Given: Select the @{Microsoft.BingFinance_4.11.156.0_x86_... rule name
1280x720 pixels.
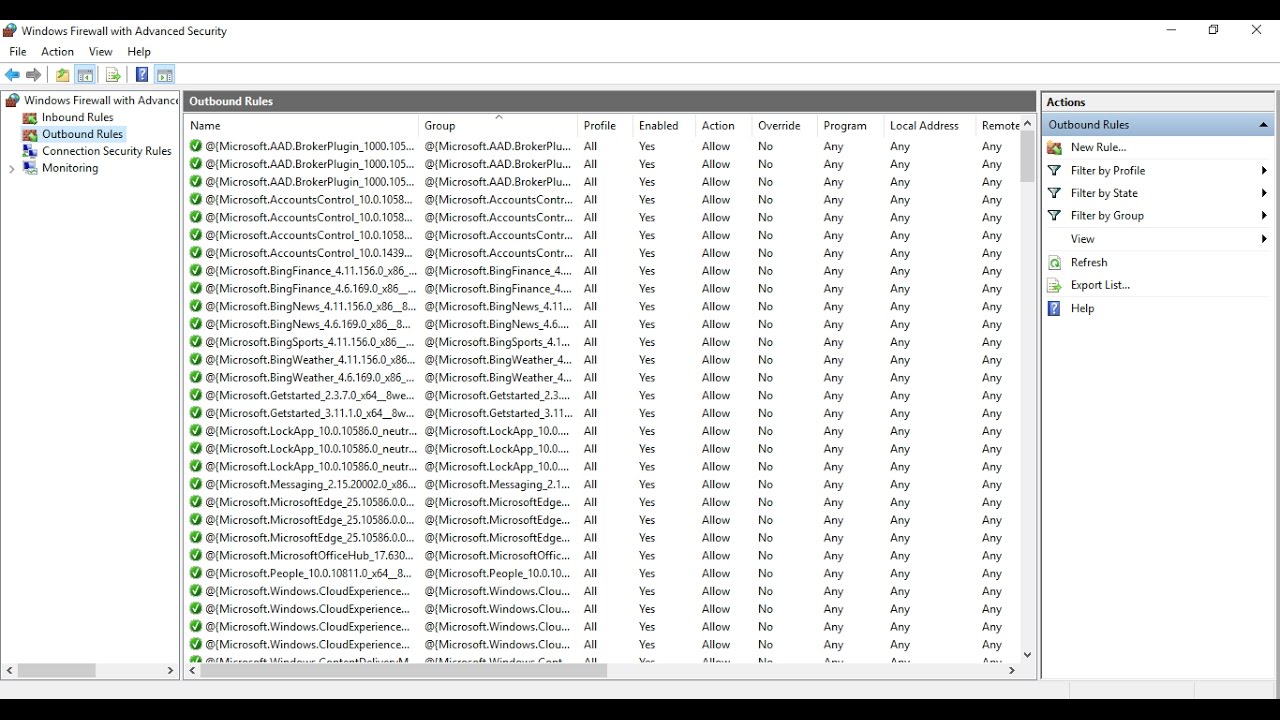Looking at the screenshot, I should (311, 271).
